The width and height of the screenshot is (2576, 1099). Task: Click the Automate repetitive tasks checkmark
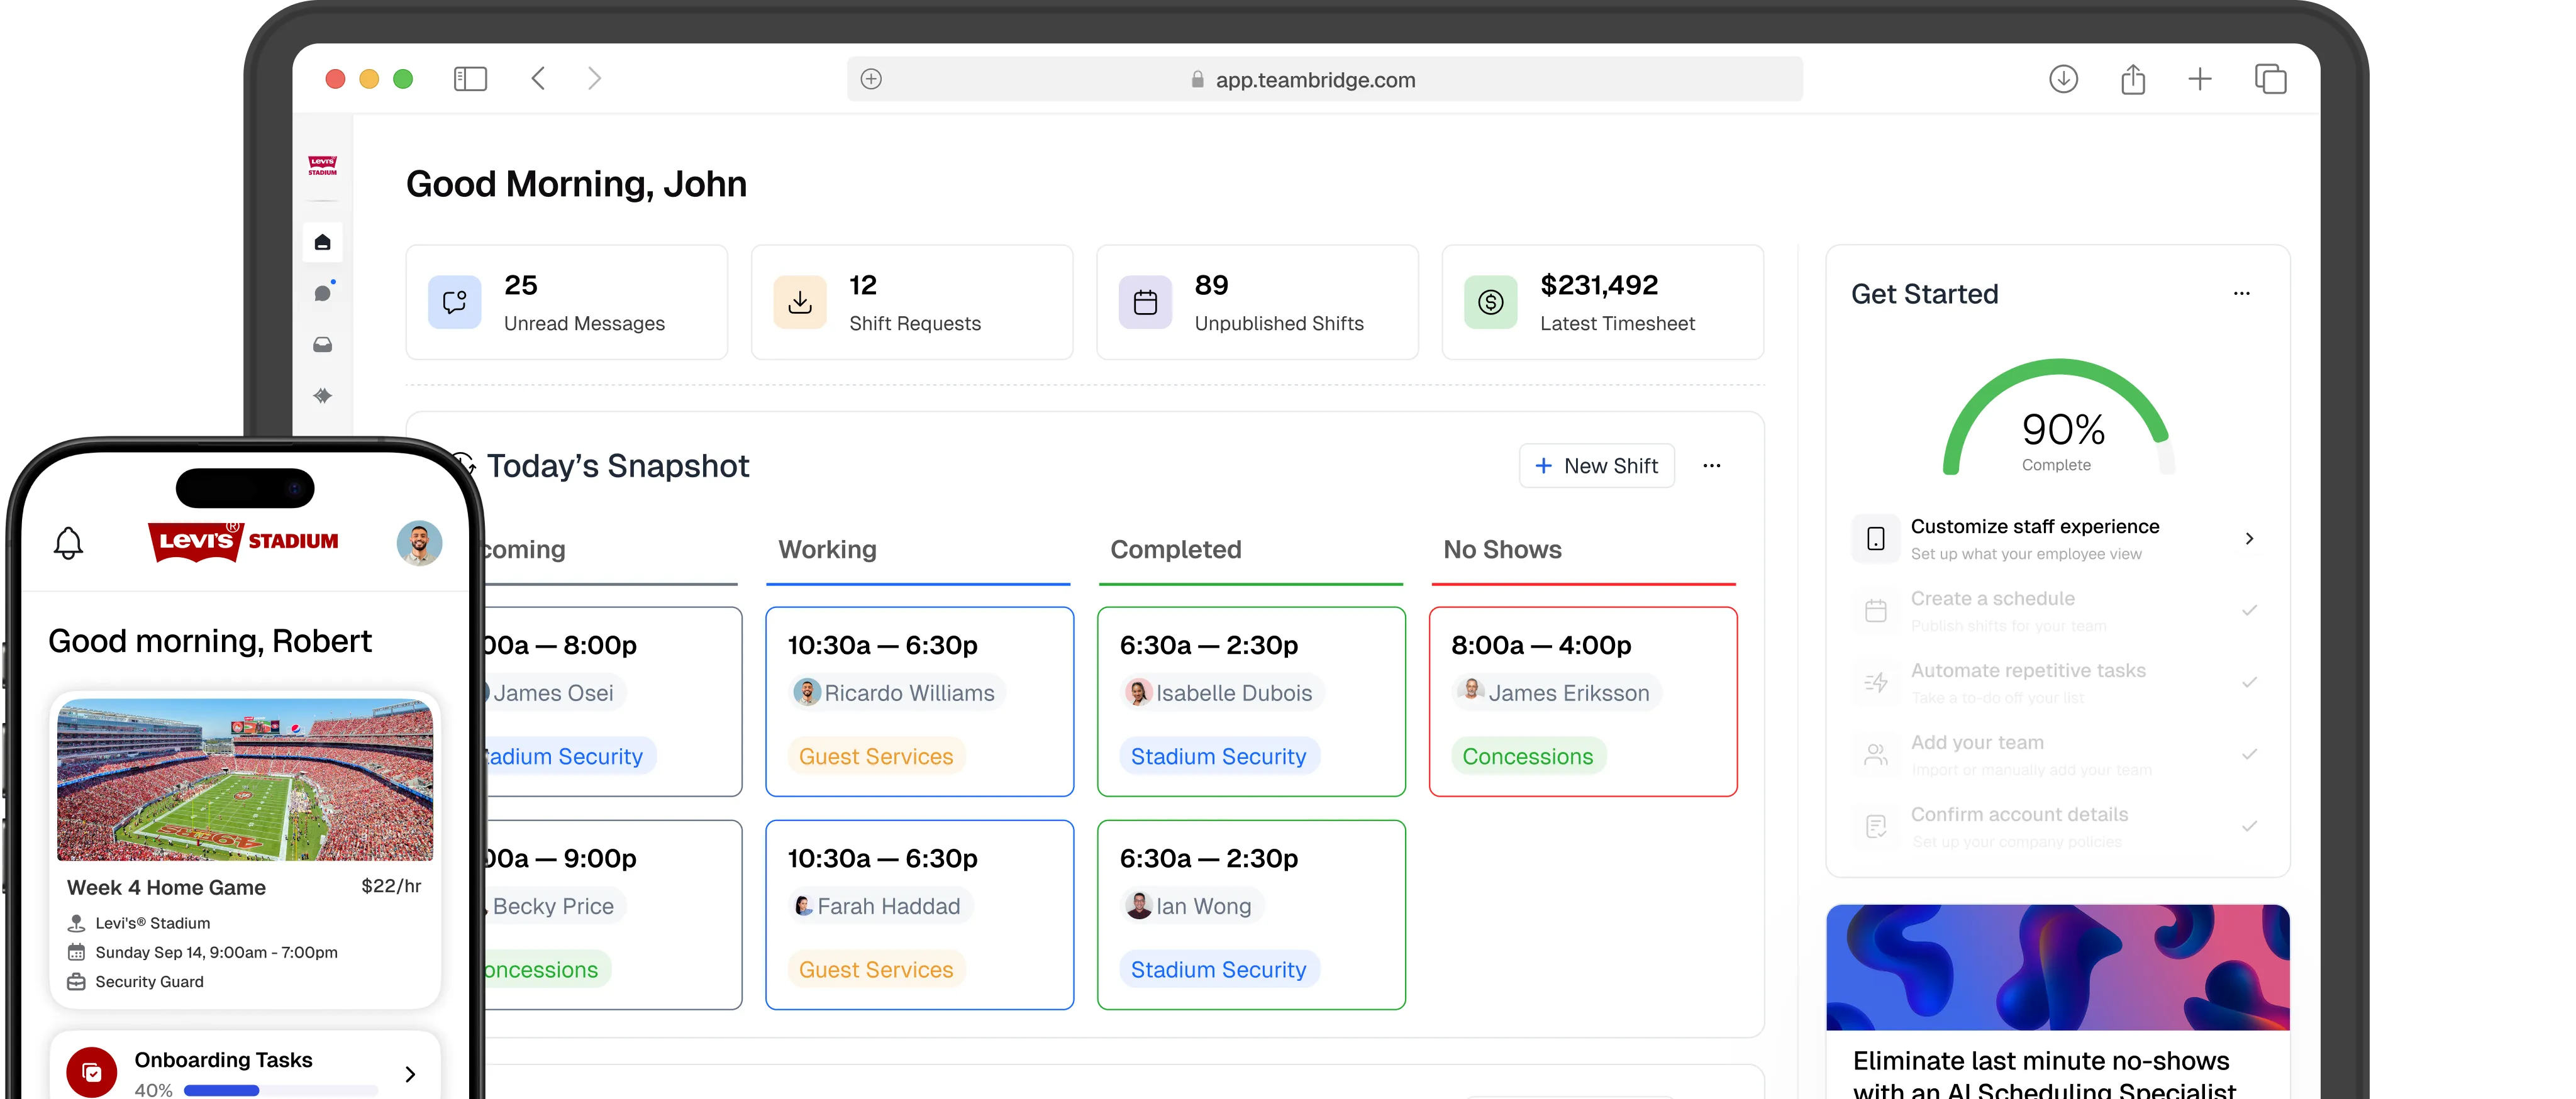tap(2249, 682)
